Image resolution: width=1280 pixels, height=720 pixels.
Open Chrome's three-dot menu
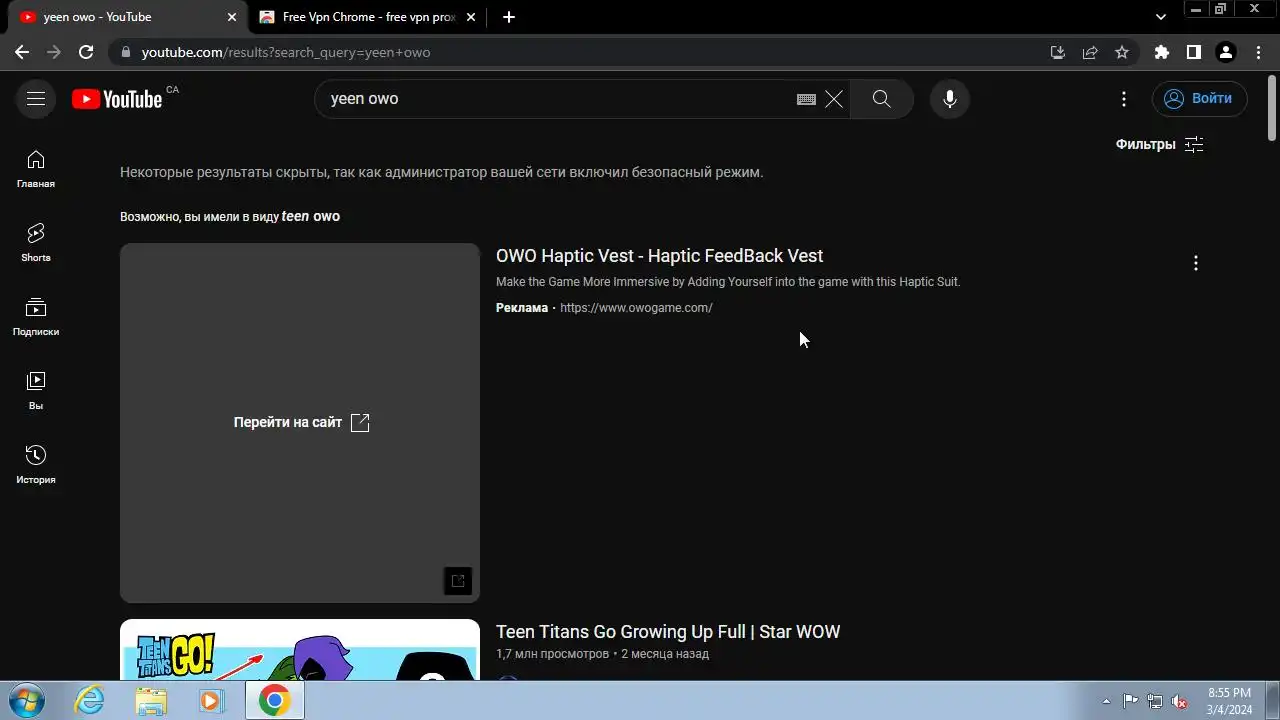point(1258,52)
